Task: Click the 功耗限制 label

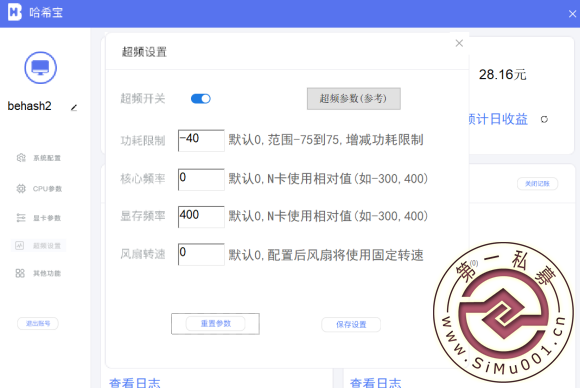Action: coord(143,141)
